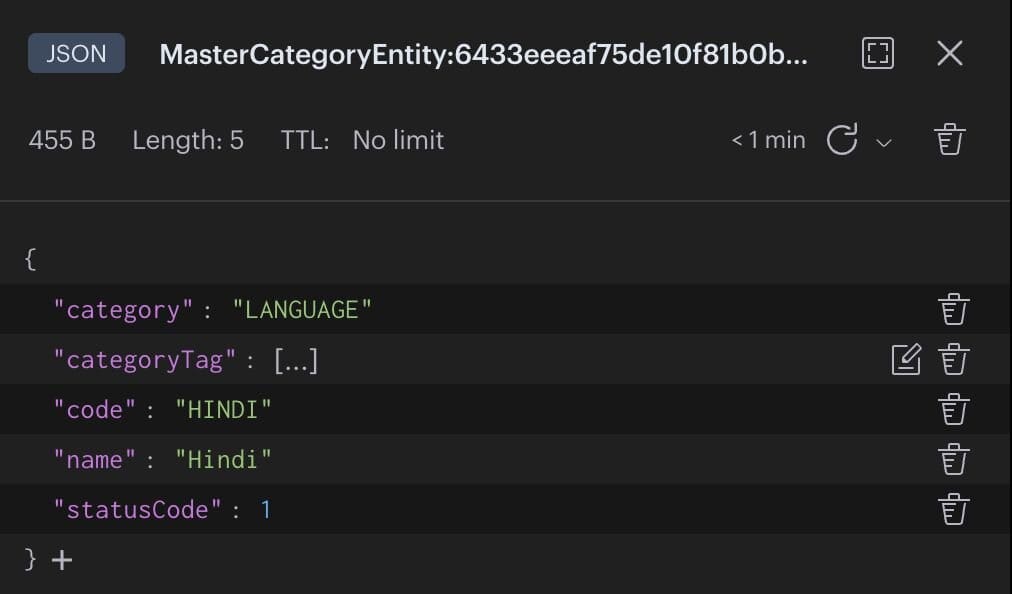1012x594 pixels.
Task: Edit the Hindi name value
Action: pyautogui.click(x=224, y=459)
